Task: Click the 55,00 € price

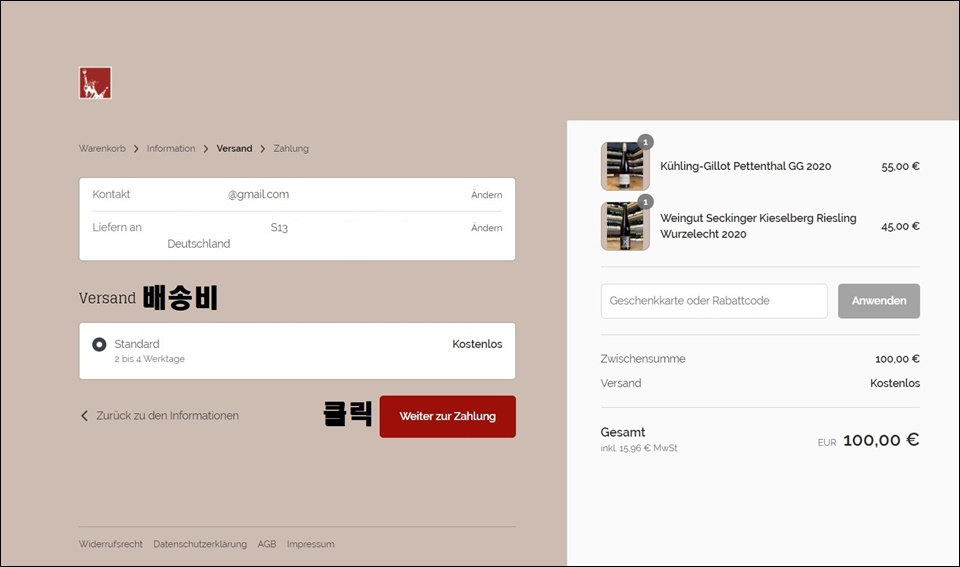Action: coord(900,166)
